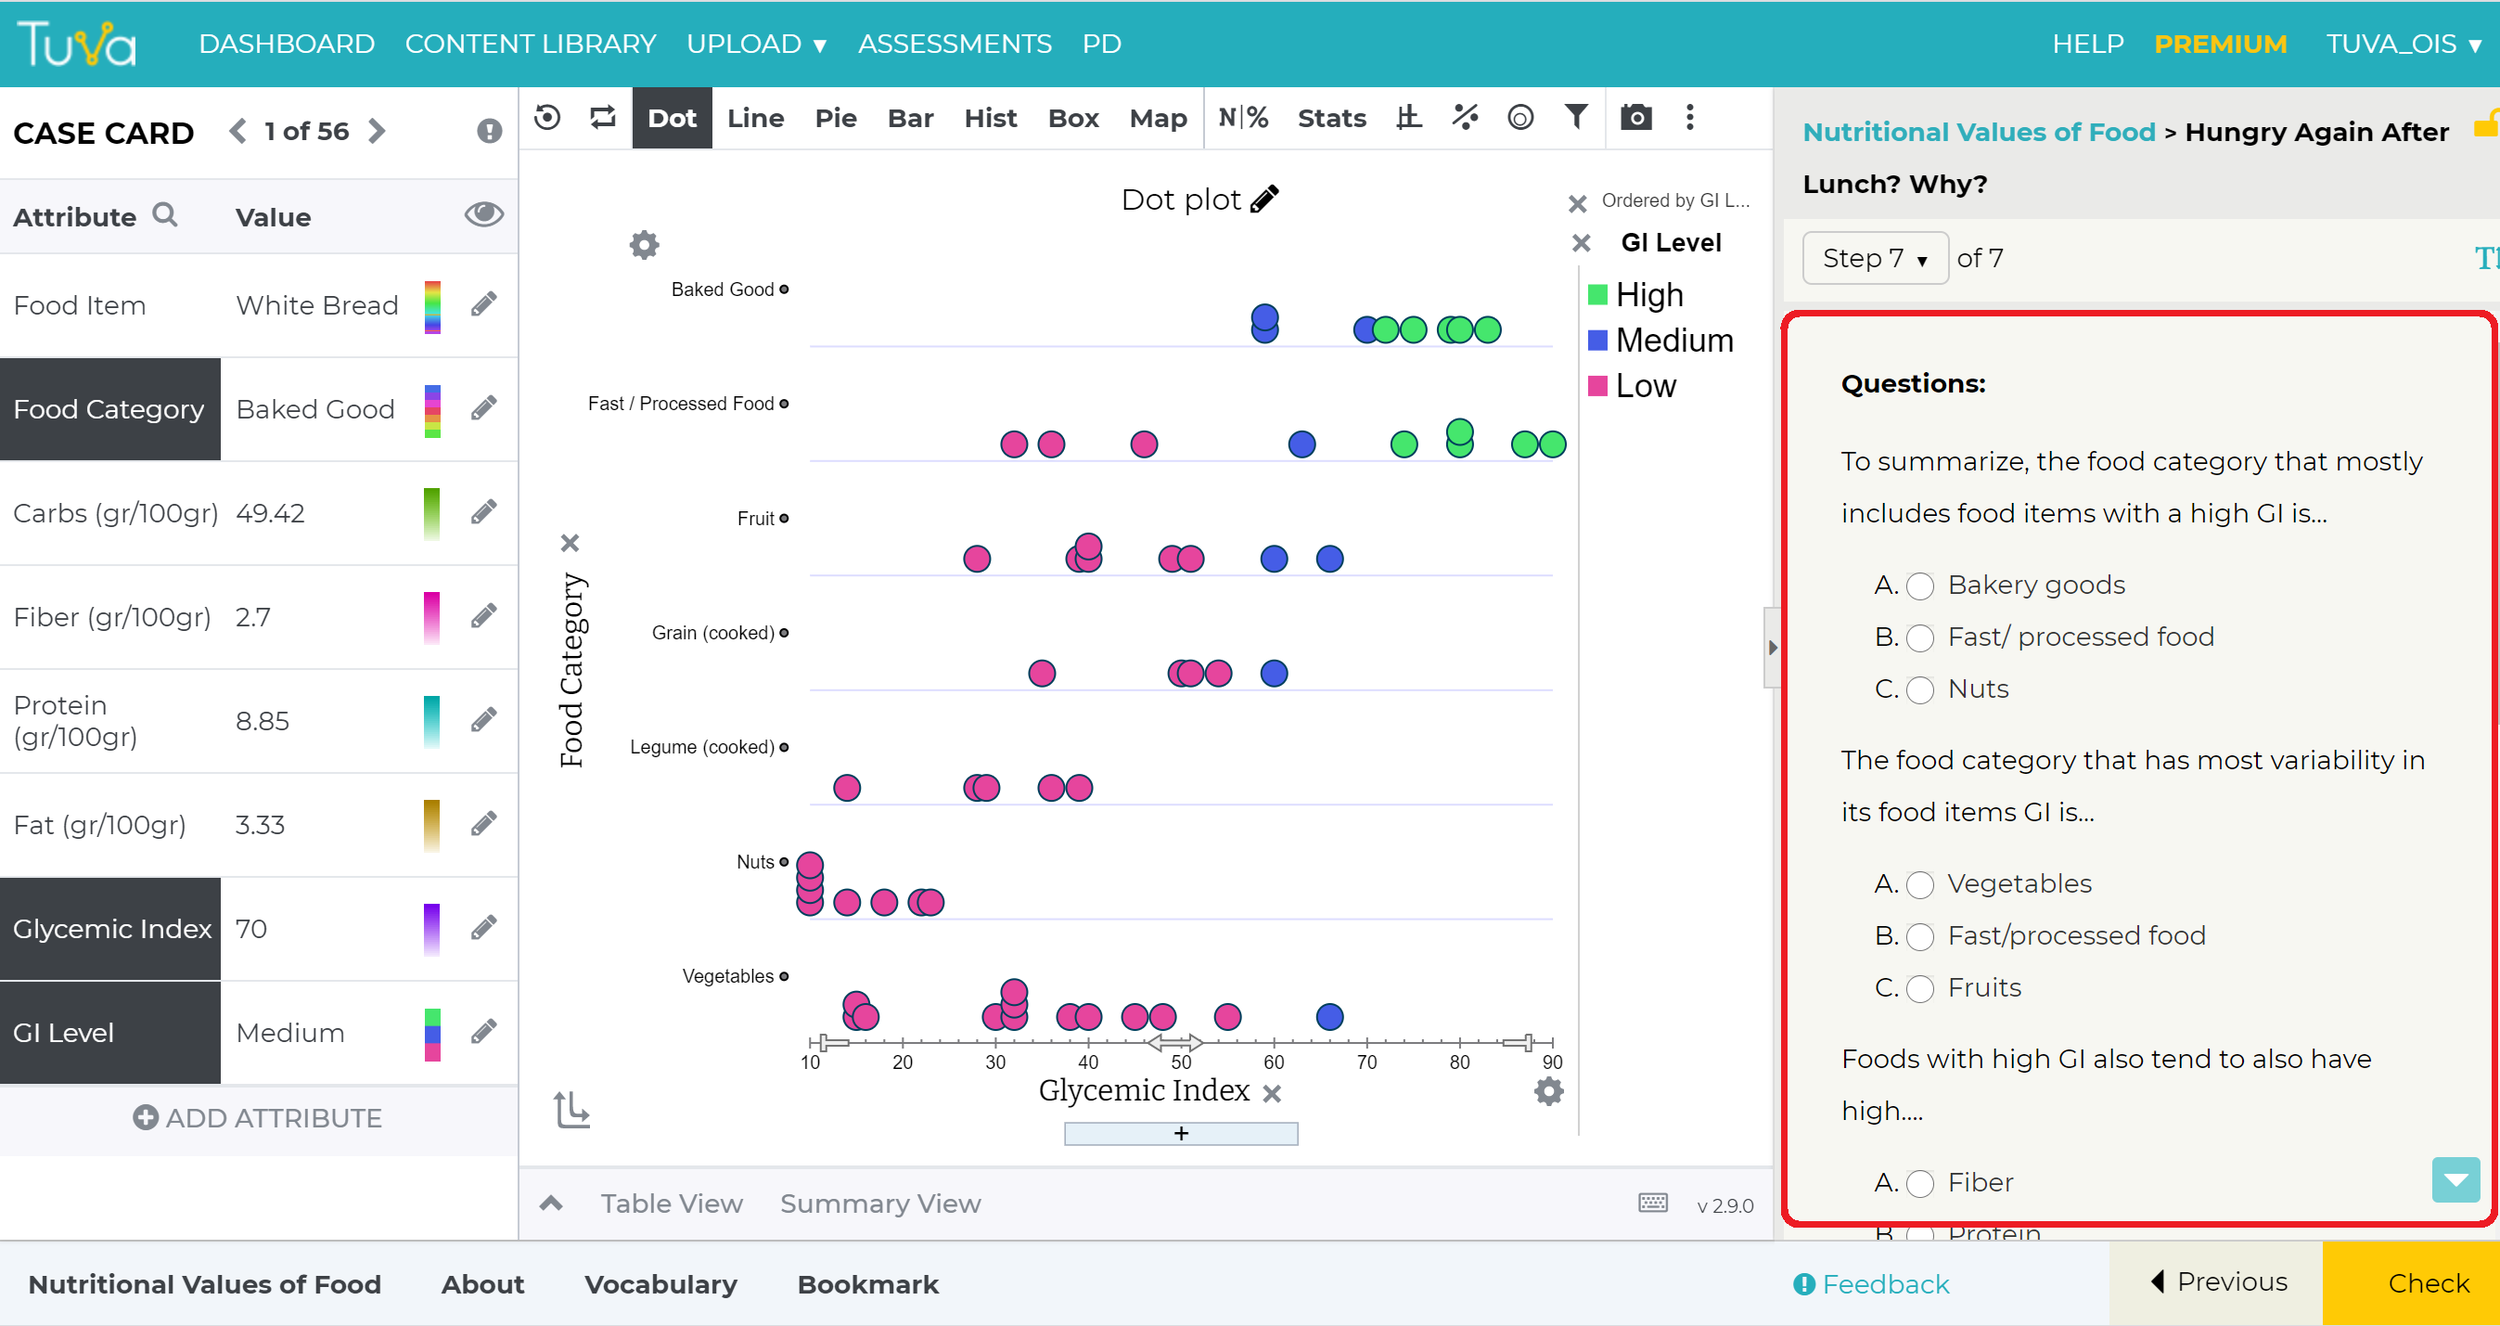The width and height of the screenshot is (2500, 1326).
Task: Click the reset plot icon in the toolbar
Action: pyautogui.click(x=547, y=118)
